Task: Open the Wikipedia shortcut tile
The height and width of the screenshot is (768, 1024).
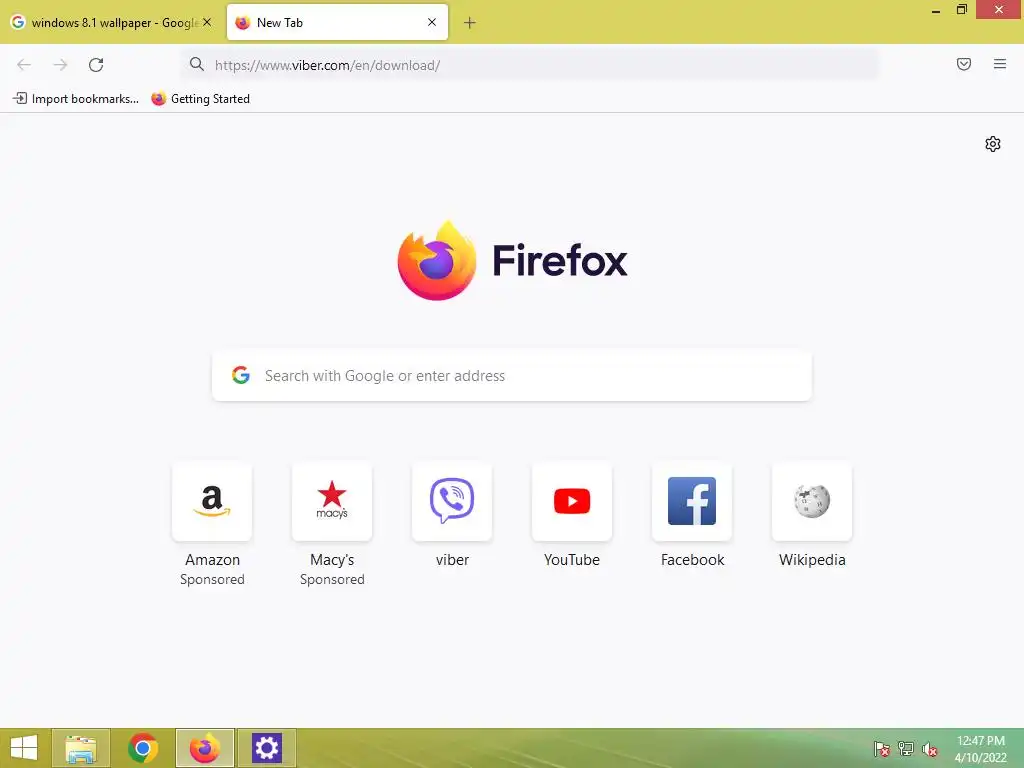Action: (812, 502)
